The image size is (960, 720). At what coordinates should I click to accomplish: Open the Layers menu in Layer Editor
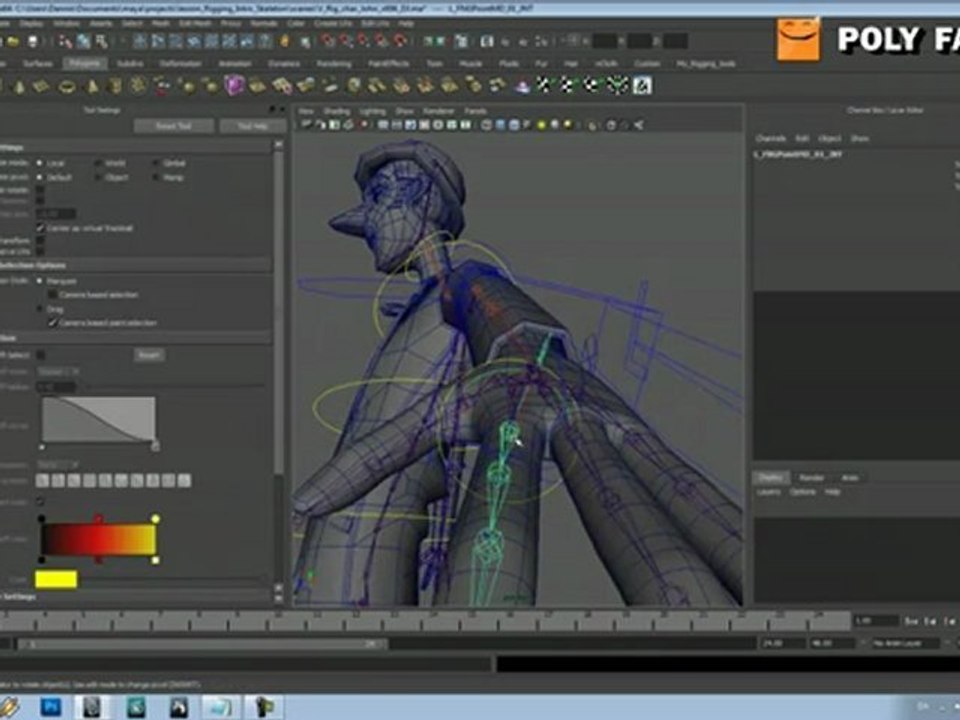tap(768, 492)
